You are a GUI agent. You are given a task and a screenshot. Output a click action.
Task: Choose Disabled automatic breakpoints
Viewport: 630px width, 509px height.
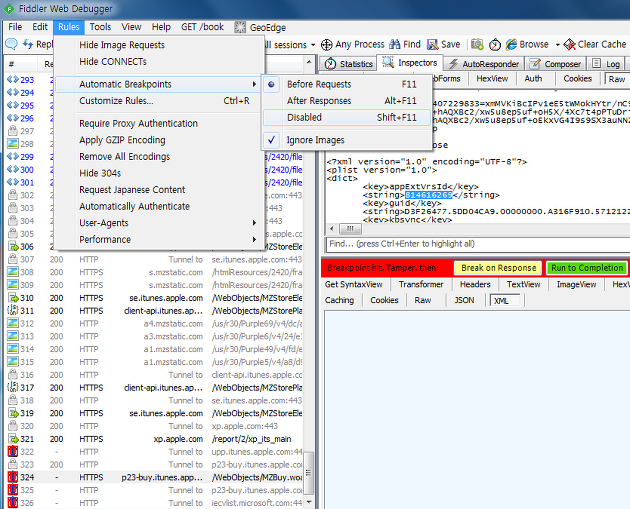[x=347, y=117]
